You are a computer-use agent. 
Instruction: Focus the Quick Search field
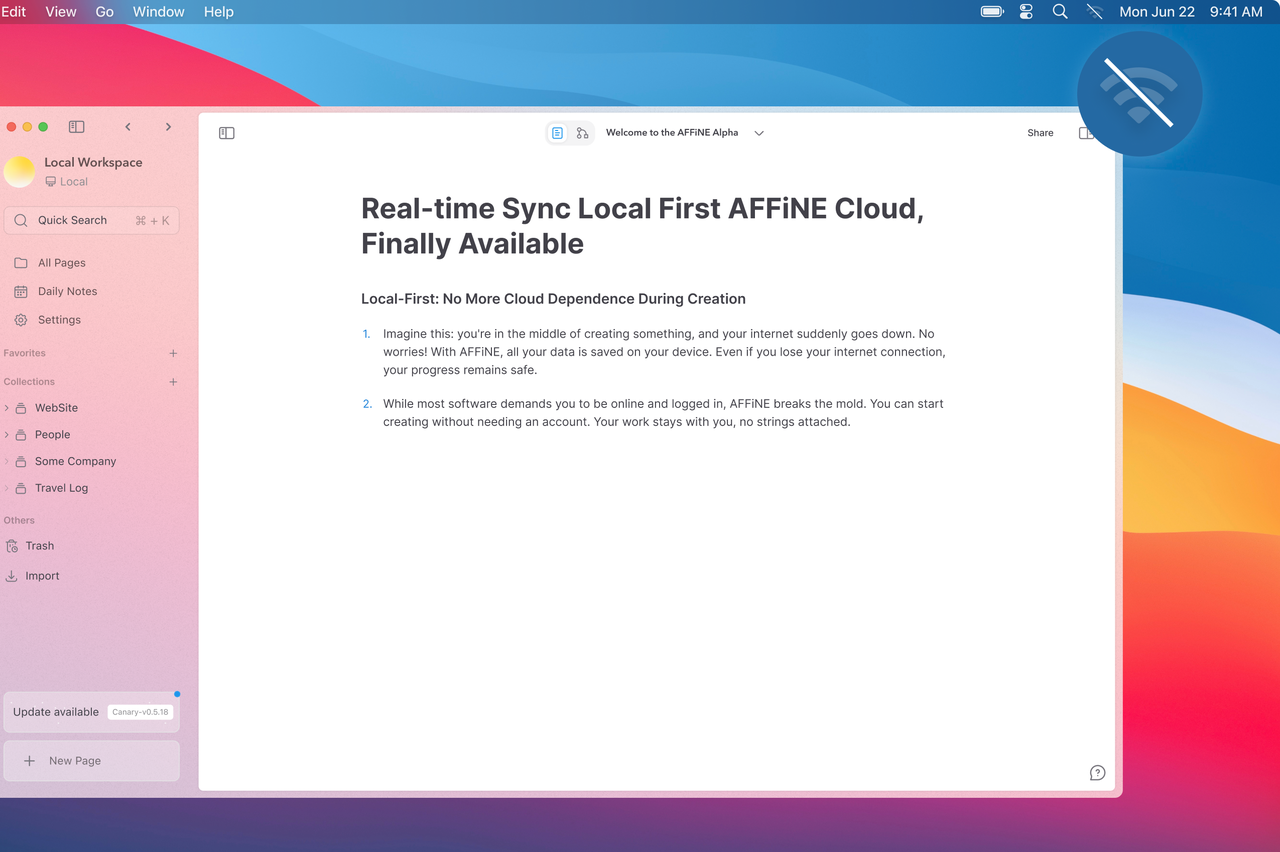(x=92, y=220)
